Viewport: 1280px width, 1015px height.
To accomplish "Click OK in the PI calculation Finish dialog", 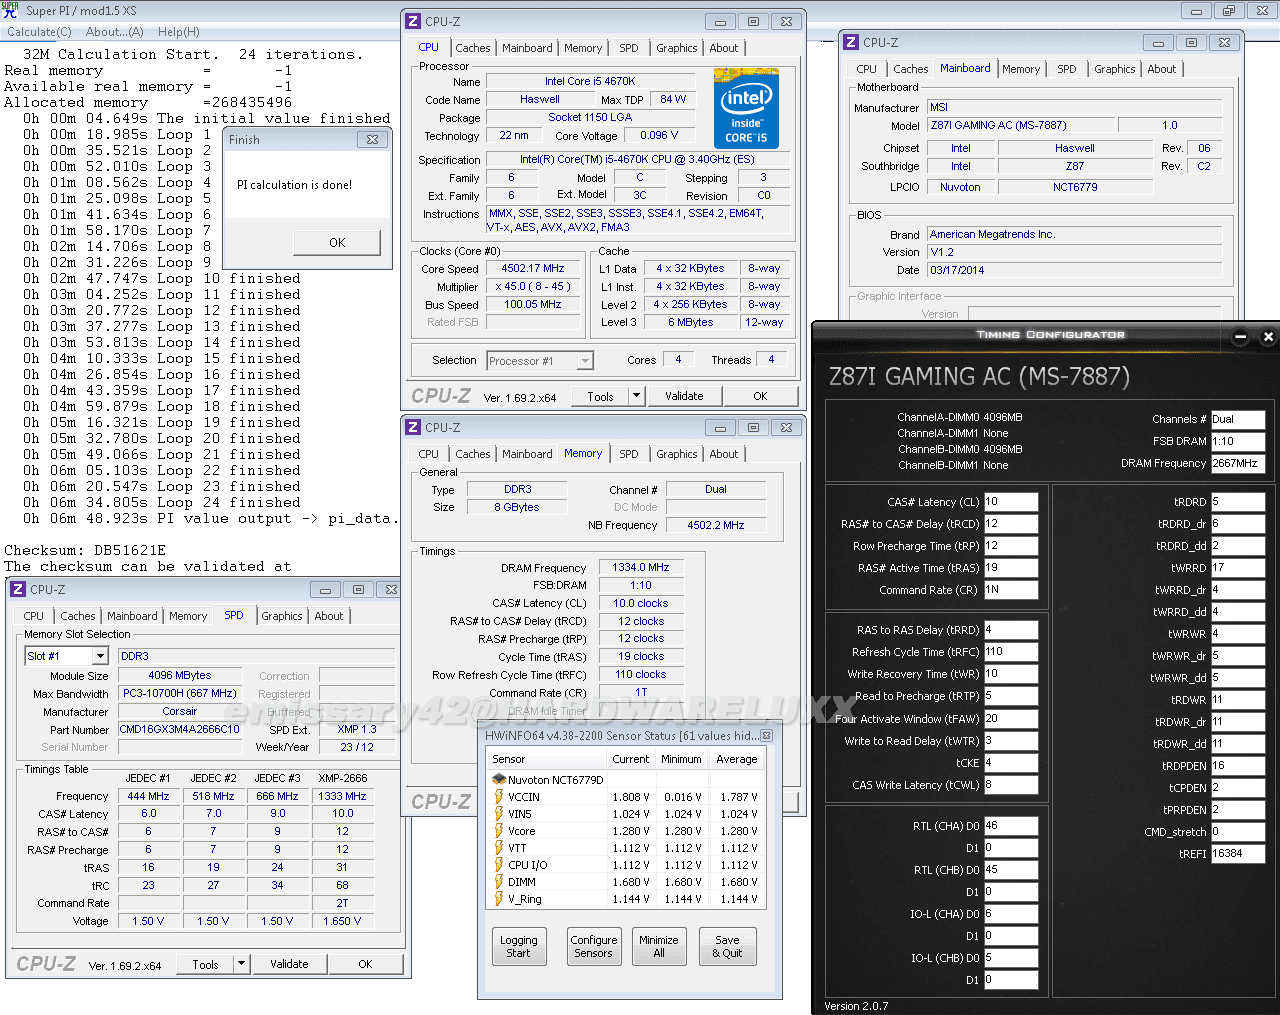I will tap(337, 243).
